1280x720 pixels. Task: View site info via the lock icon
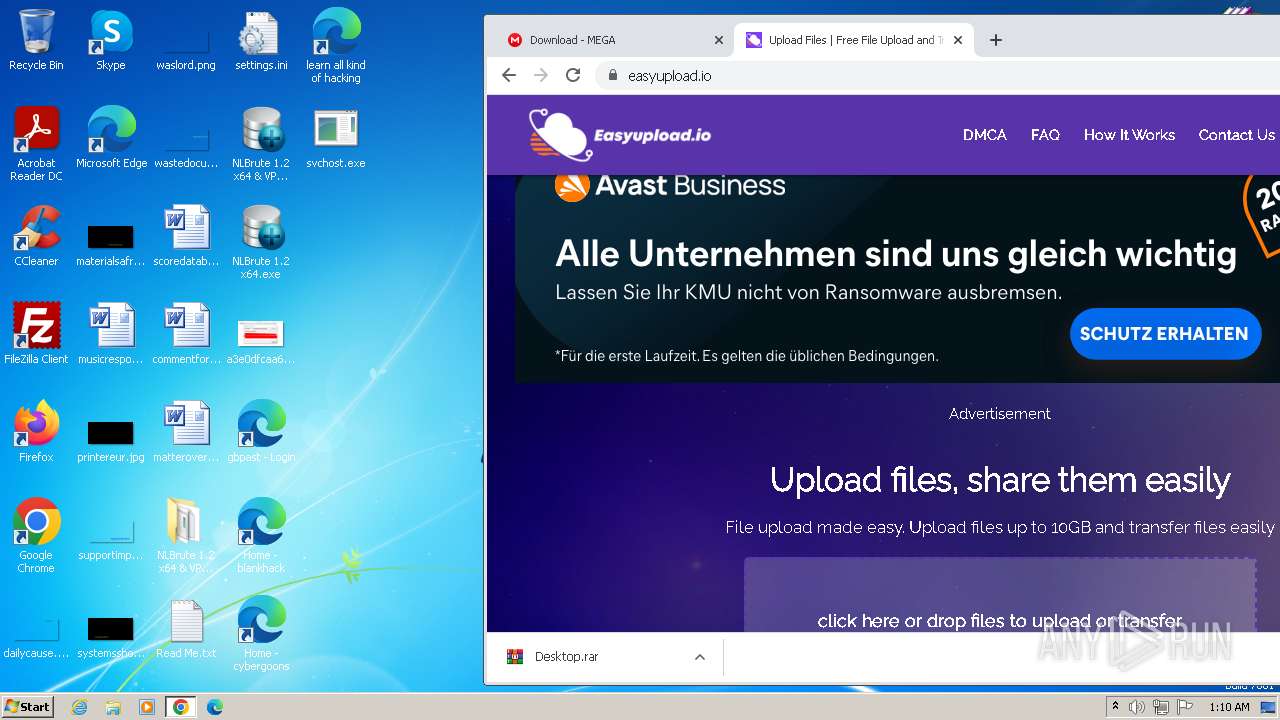point(613,75)
